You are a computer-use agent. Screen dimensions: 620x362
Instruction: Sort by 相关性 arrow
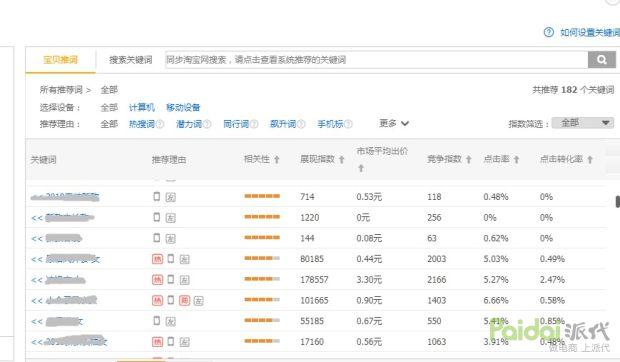(277, 160)
